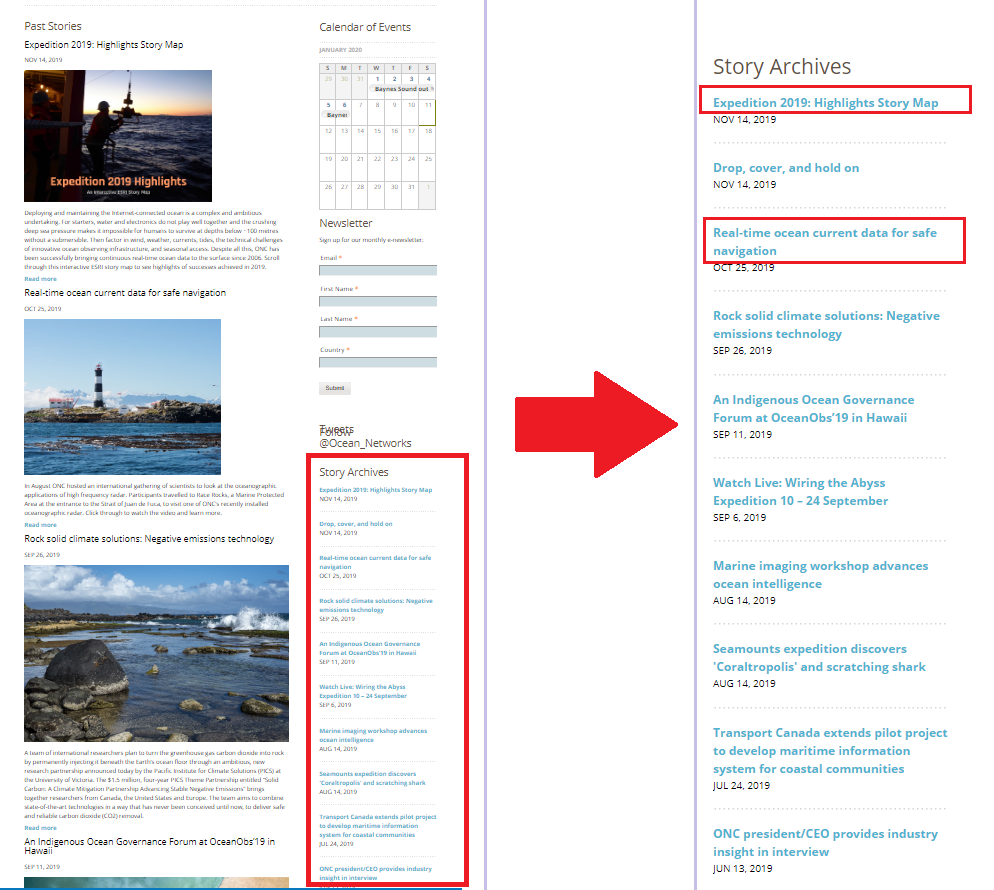Image resolution: width=994 pixels, height=890 pixels.
Task: Open Past Stories title 'Rock solid climate solutions'
Action: pos(149,539)
